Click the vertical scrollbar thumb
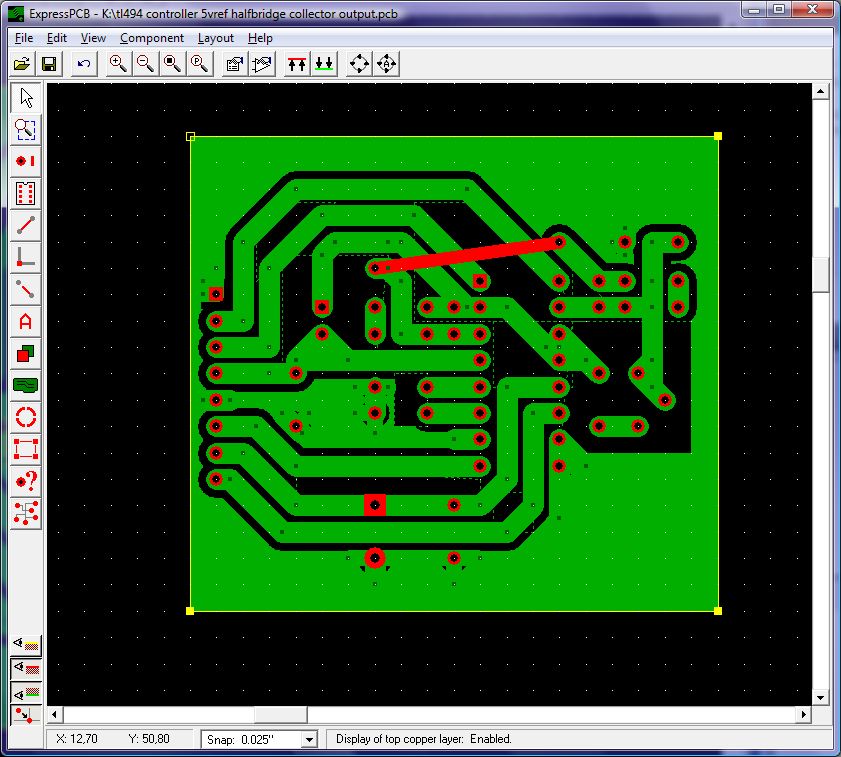Viewport: 841px width, 757px height. [x=821, y=275]
